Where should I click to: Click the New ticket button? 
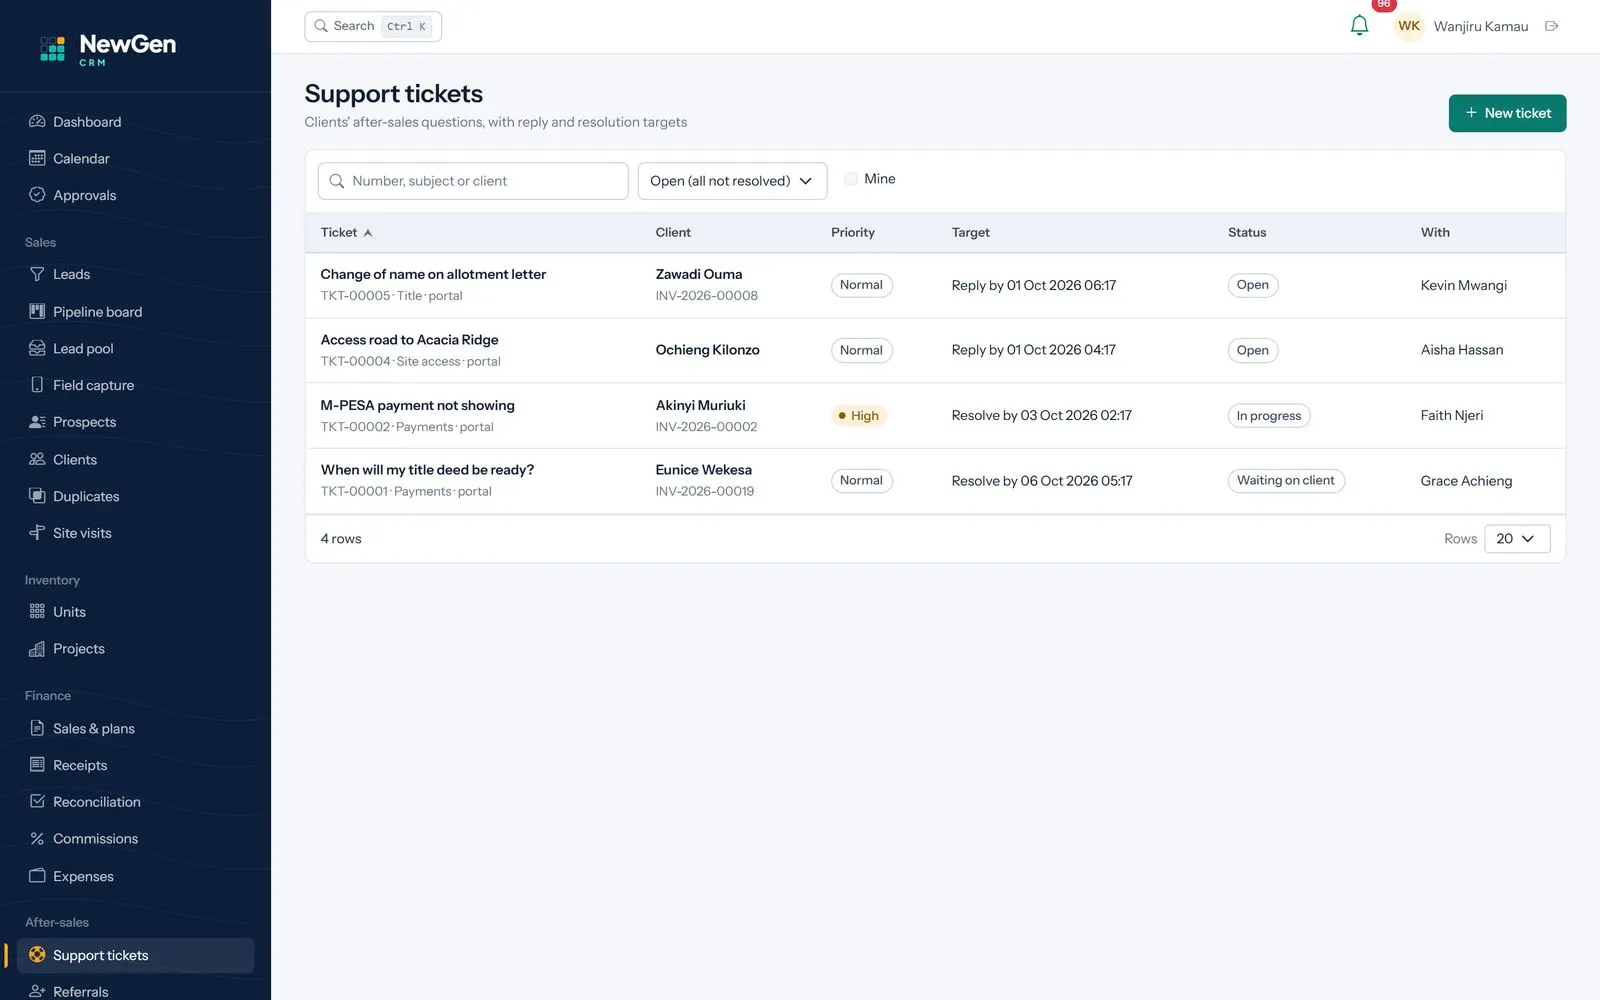[x=1507, y=113]
